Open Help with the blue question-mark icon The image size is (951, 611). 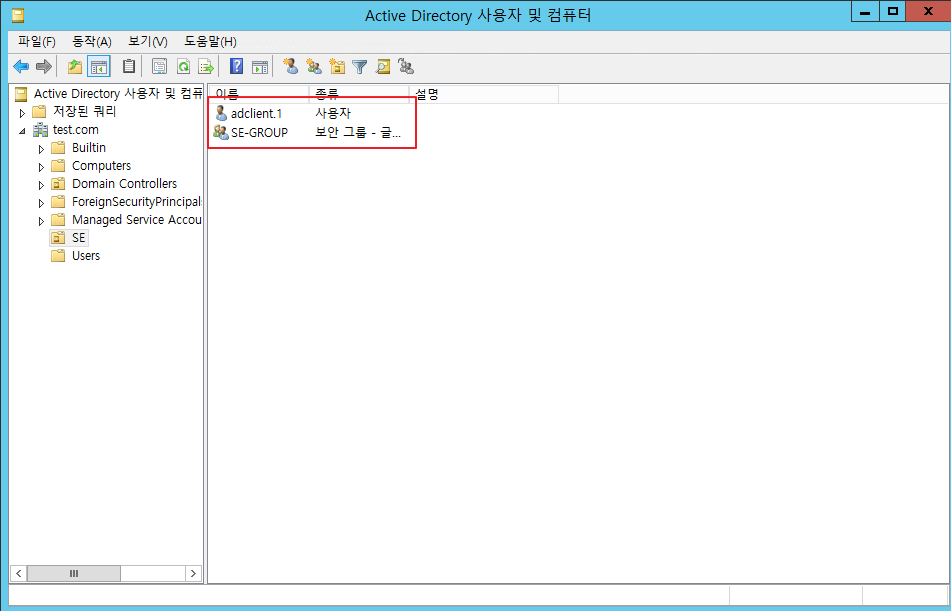pyautogui.click(x=237, y=67)
